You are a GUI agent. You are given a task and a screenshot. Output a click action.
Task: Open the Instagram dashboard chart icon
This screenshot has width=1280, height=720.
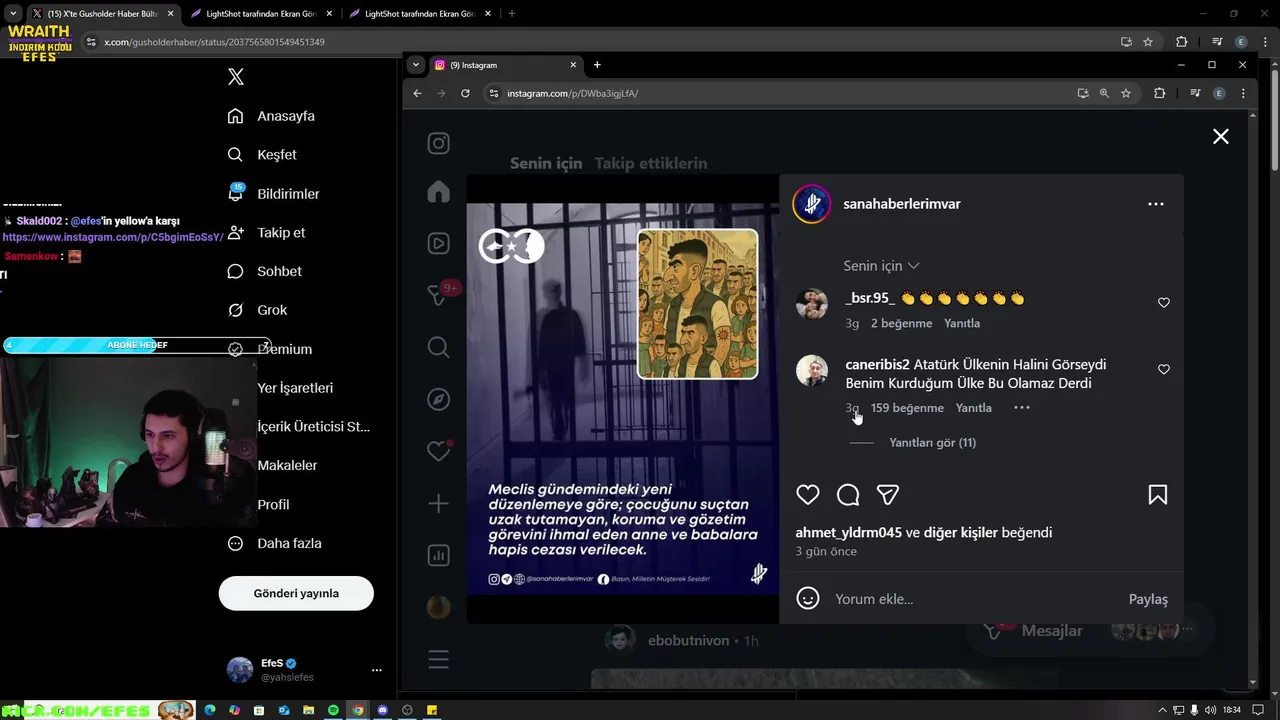point(439,555)
